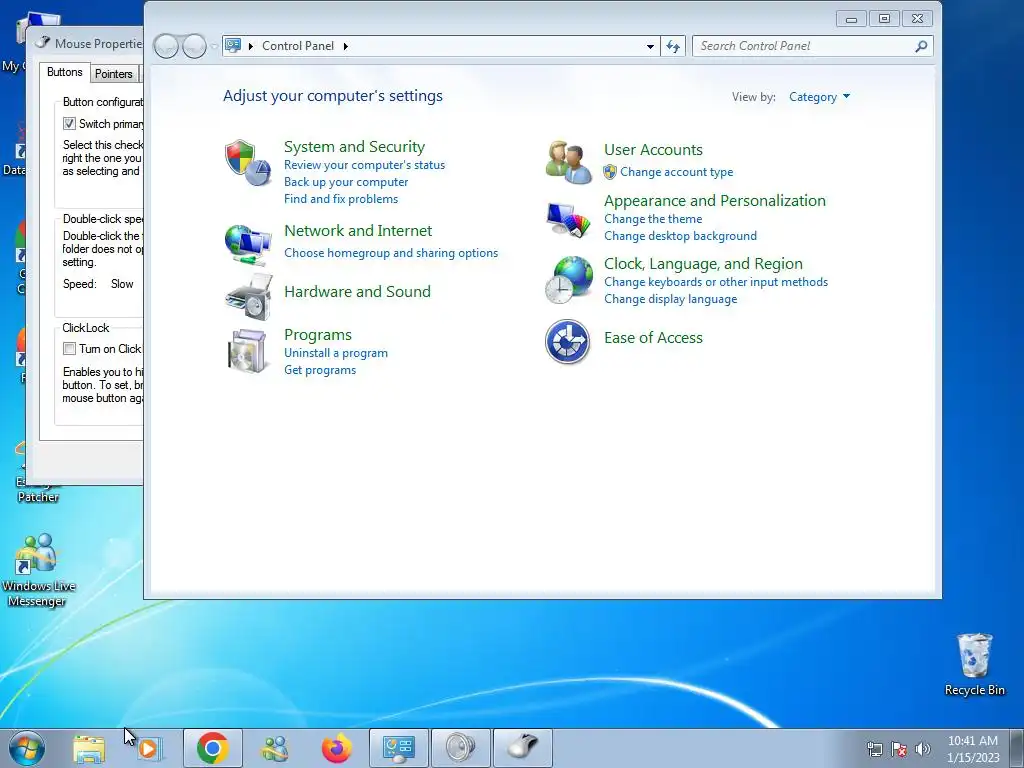Image resolution: width=1024 pixels, height=768 pixels.
Task: Switch to the Sound speaker taskbar button
Action: click(460, 748)
